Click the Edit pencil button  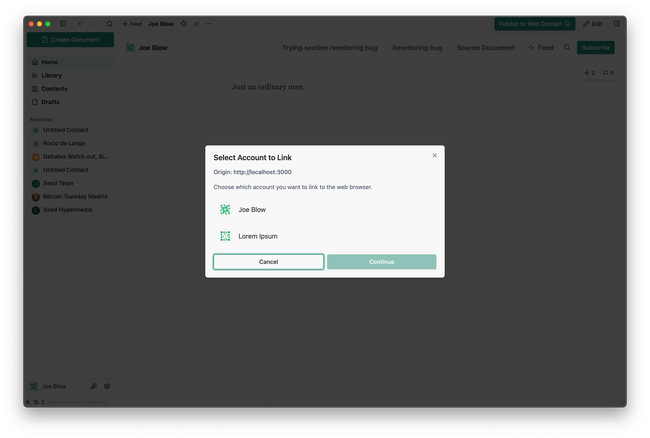pos(593,23)
